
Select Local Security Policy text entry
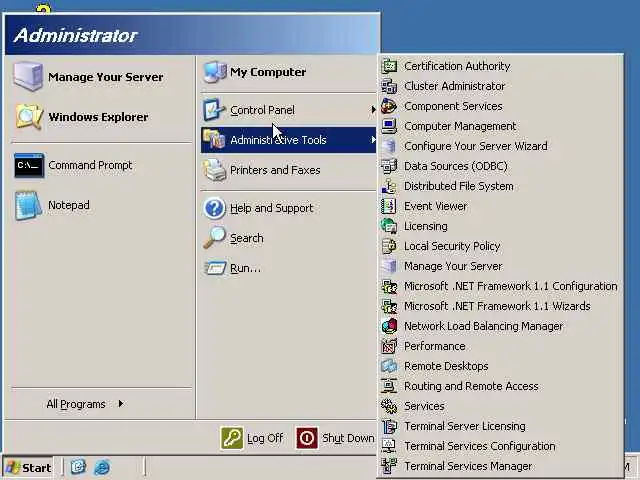point(452,246)
